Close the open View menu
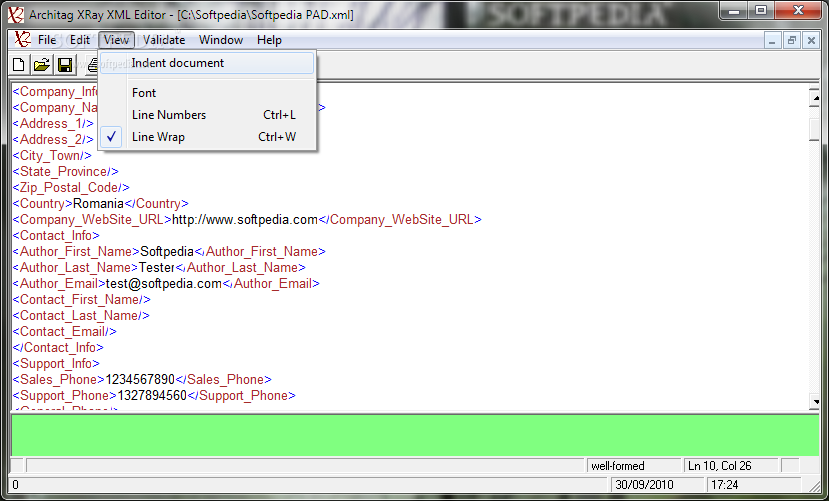The height and width of the screenshot is (501, 829). click(x=116, y=40)
